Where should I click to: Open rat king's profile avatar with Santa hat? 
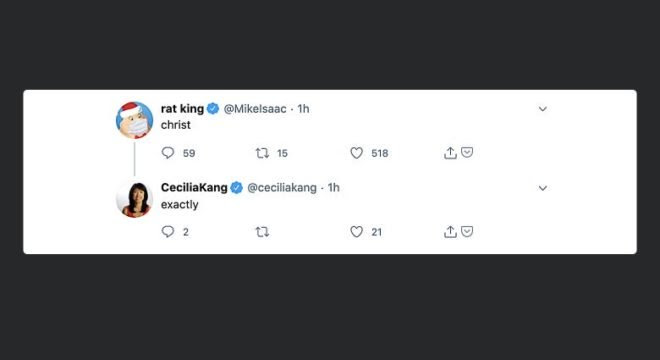[134, 120]
